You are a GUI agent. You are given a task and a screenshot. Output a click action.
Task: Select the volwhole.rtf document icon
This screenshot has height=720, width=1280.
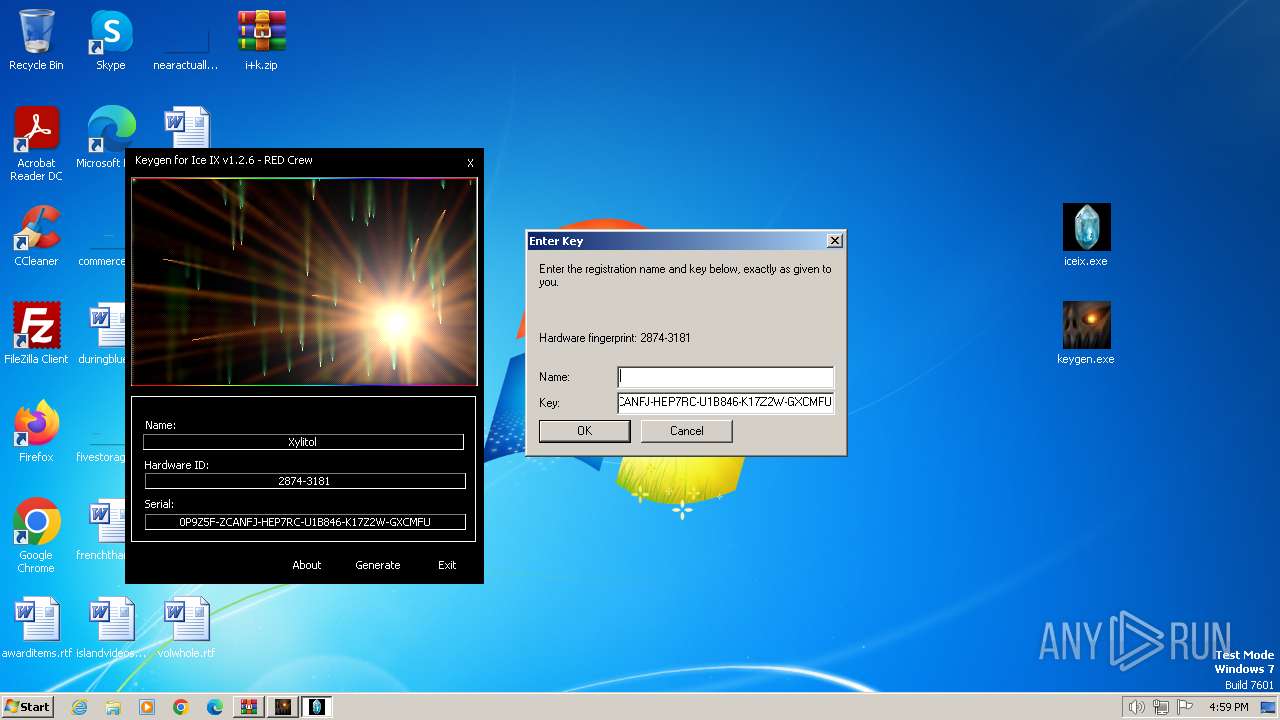186,628
